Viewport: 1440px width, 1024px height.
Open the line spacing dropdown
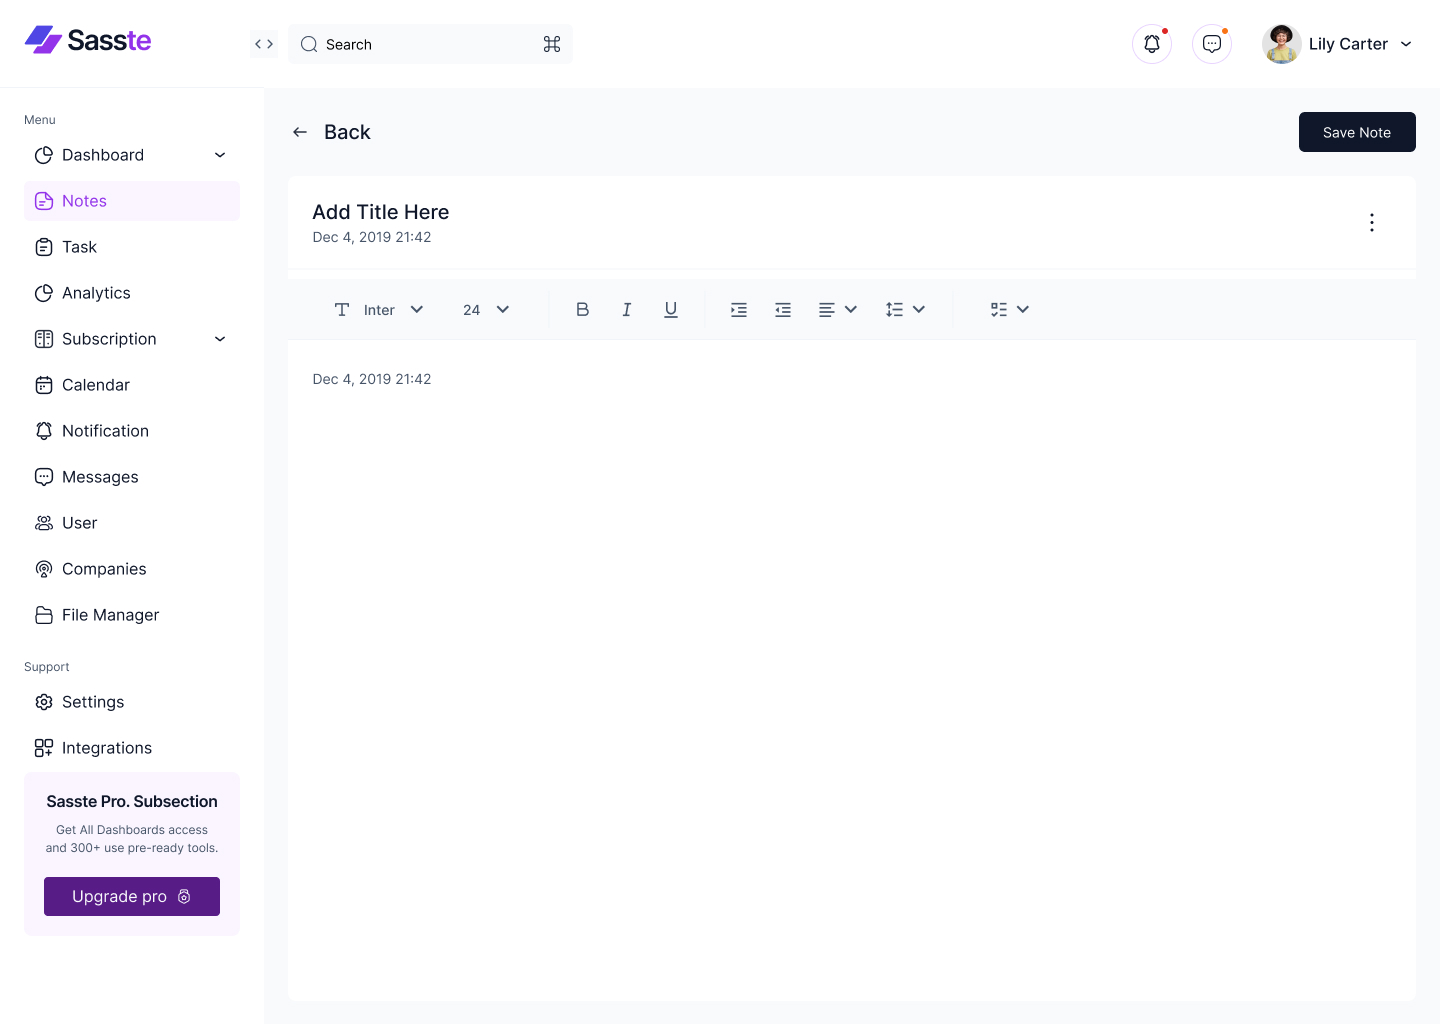(905, 309)
